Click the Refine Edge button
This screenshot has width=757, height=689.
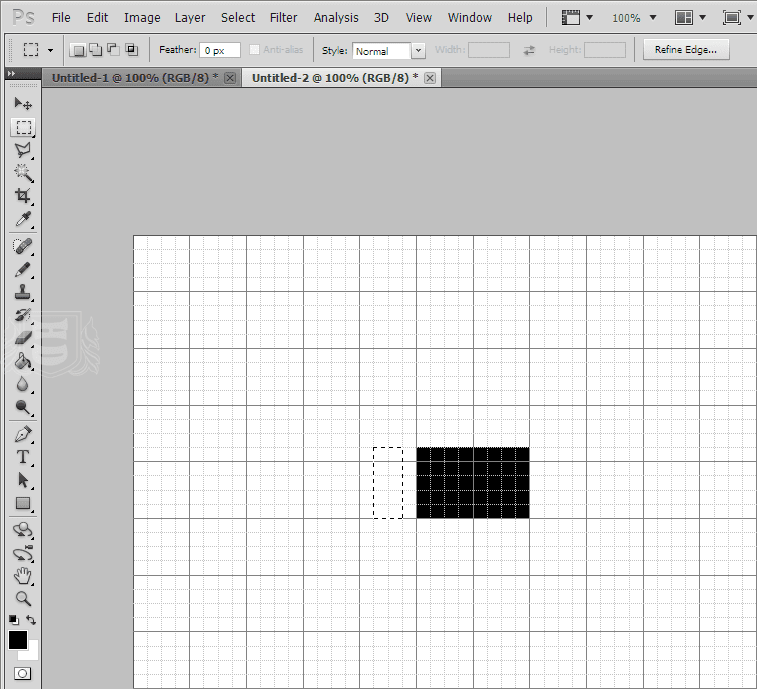click(x=686, y=50)
